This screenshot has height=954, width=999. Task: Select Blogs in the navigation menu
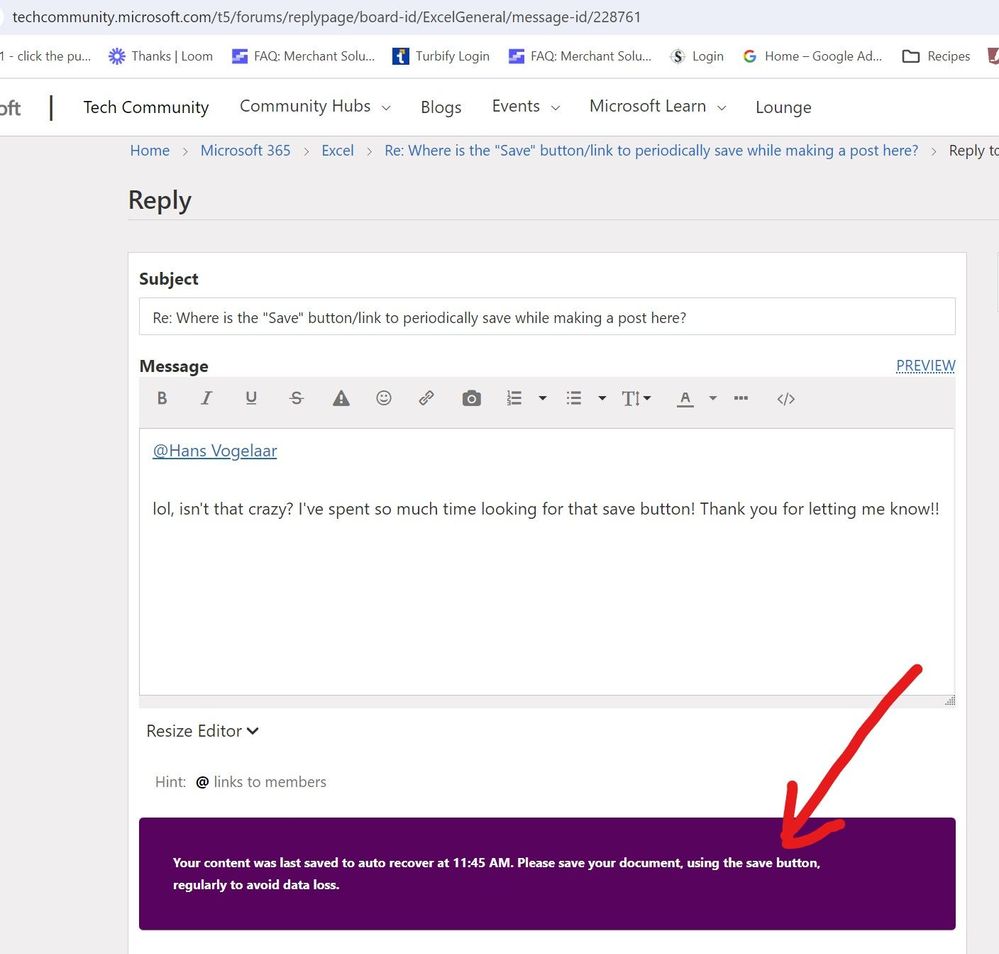440,106
